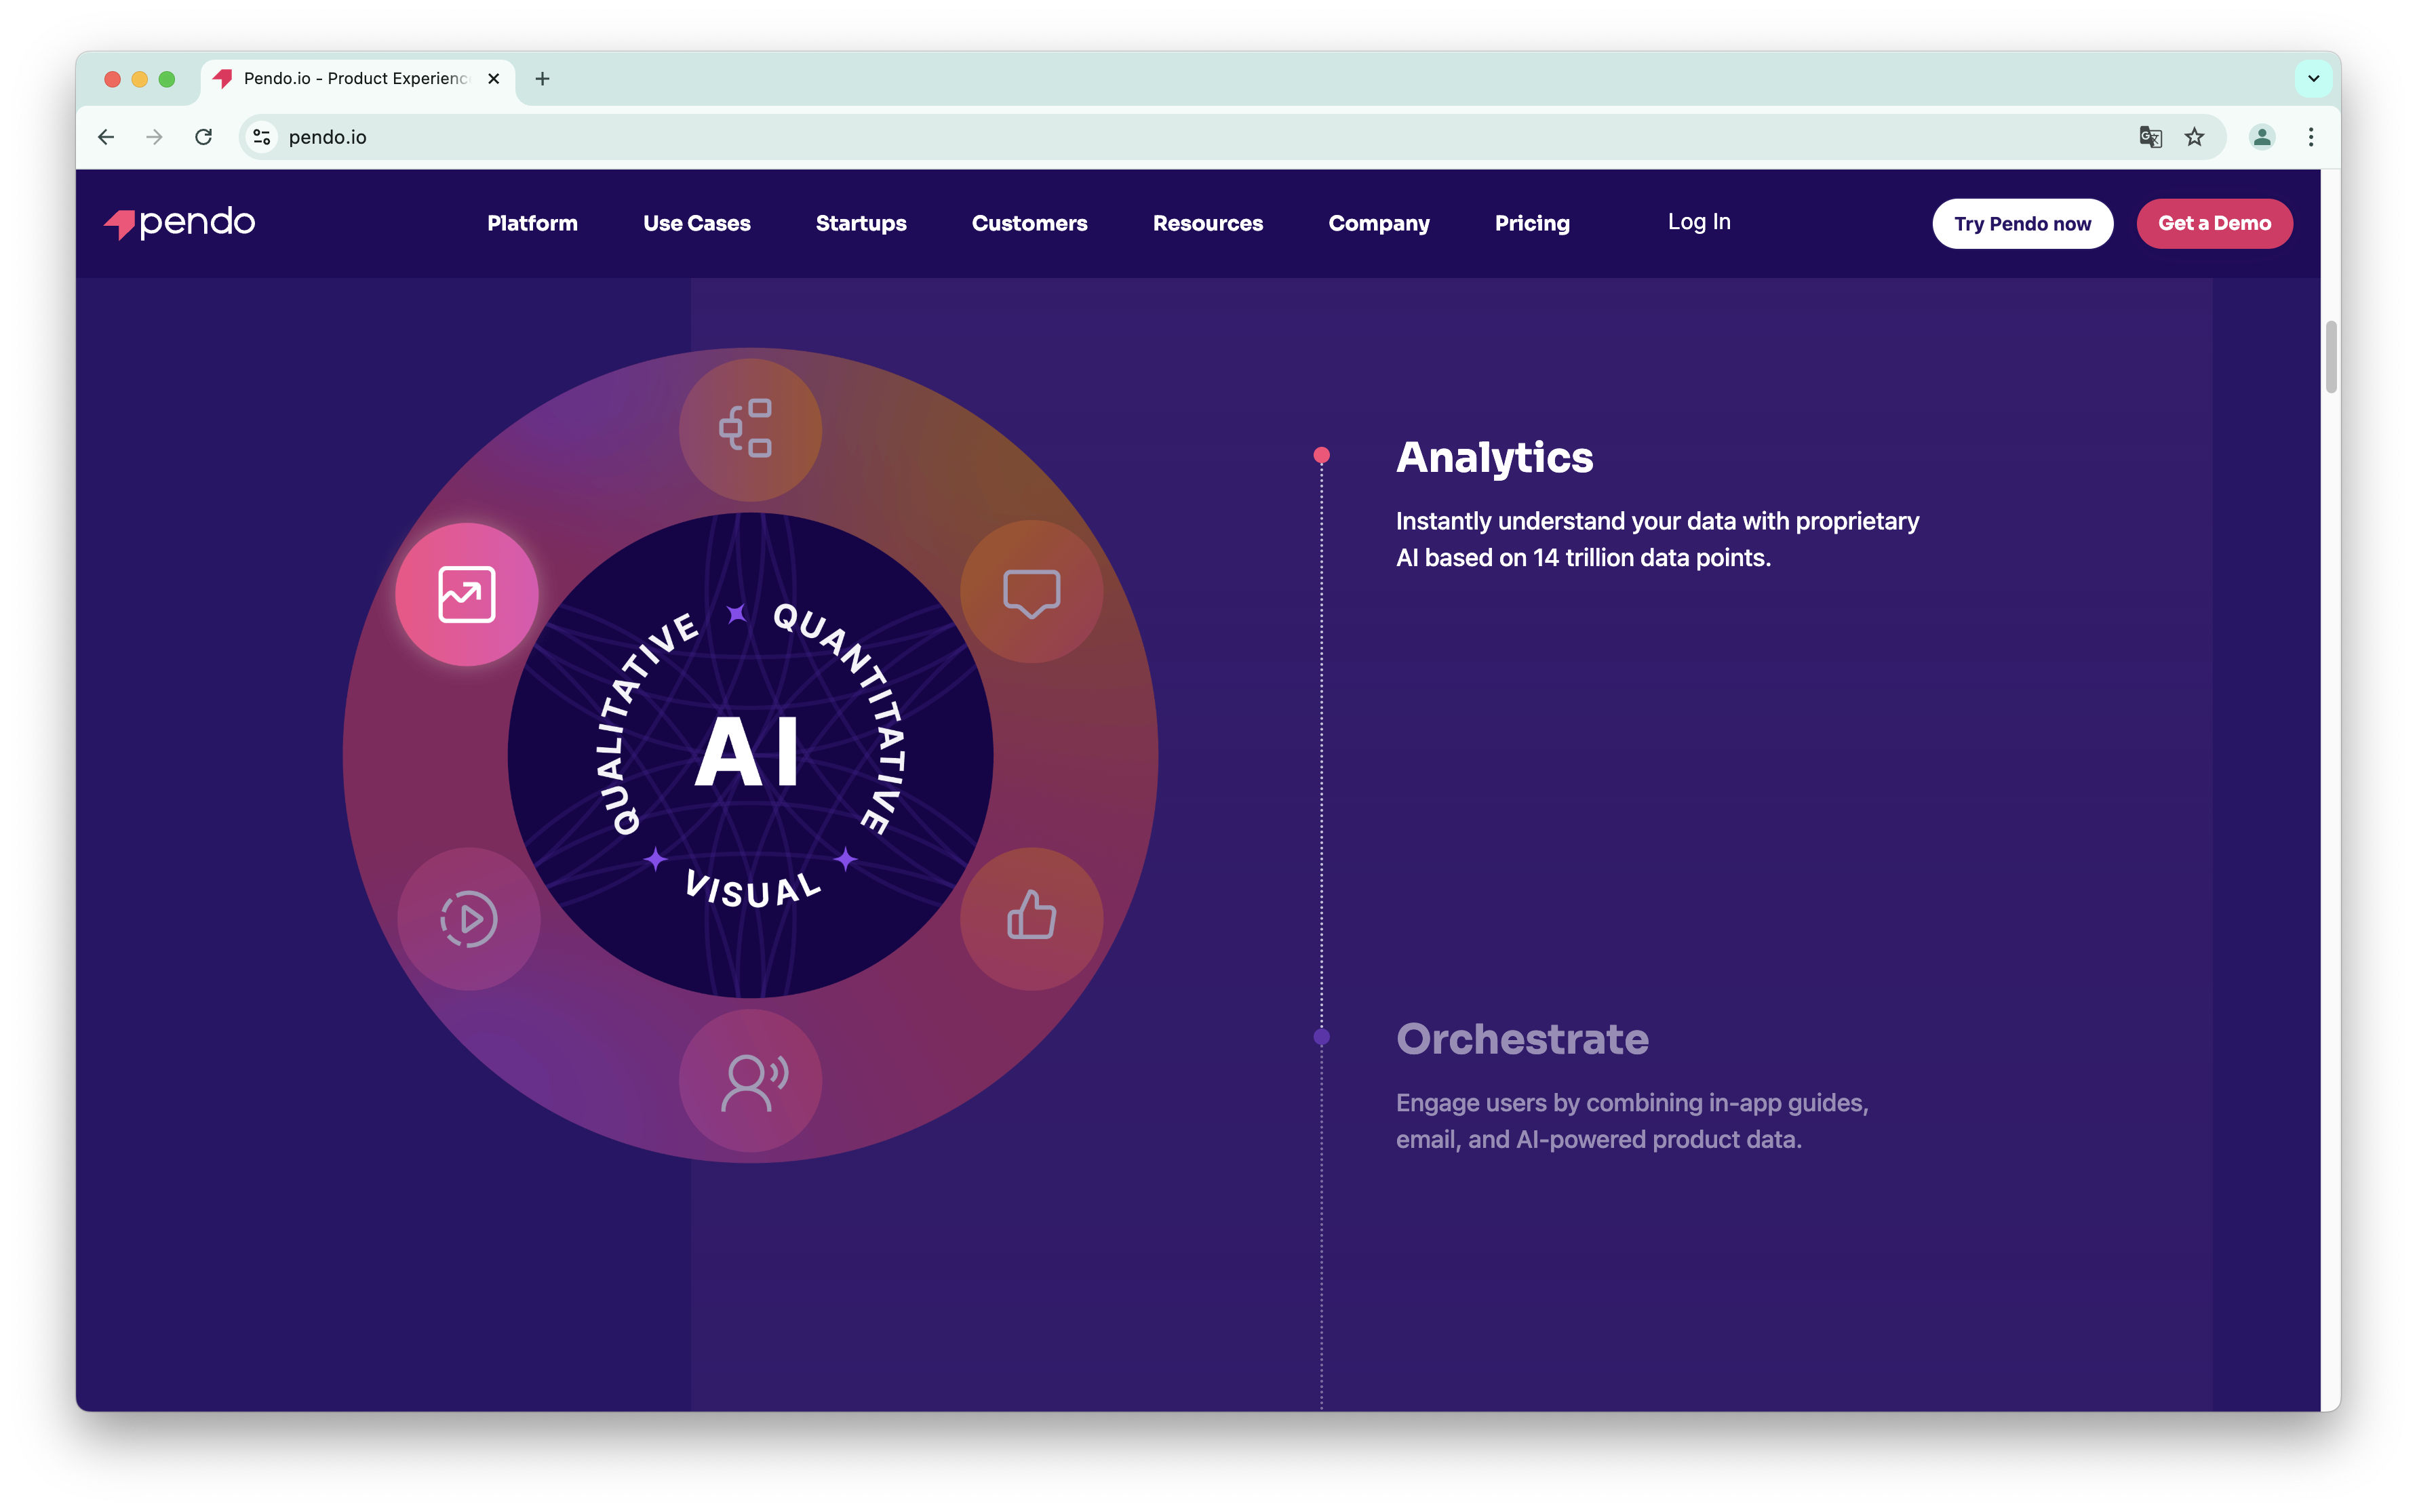Select the session replay play icon

tap(469, 918)
